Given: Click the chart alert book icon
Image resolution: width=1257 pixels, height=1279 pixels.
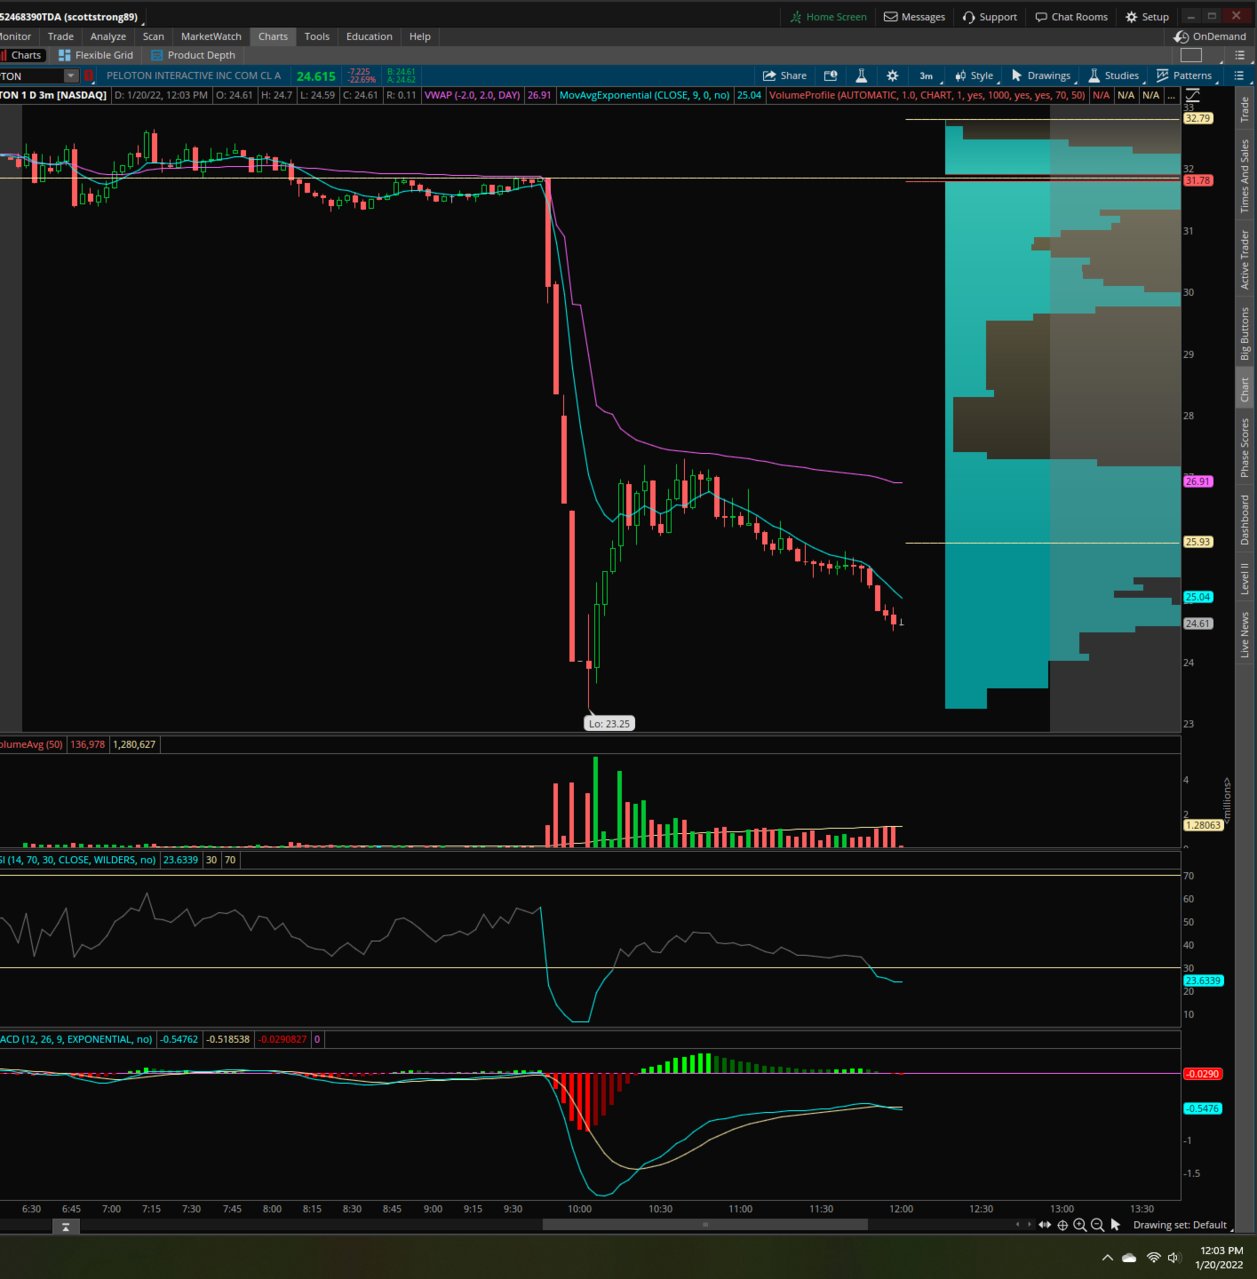Looking at the screenshot, I should pyautogui.click(x=830, y=76).
